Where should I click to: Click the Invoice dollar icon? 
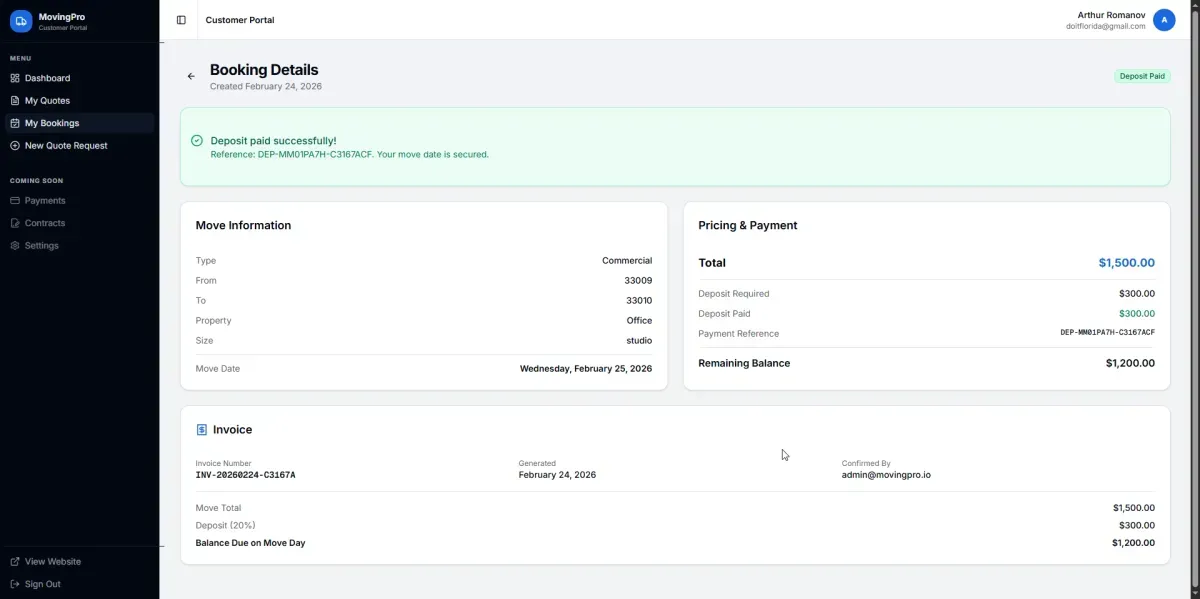pos(202,430)
